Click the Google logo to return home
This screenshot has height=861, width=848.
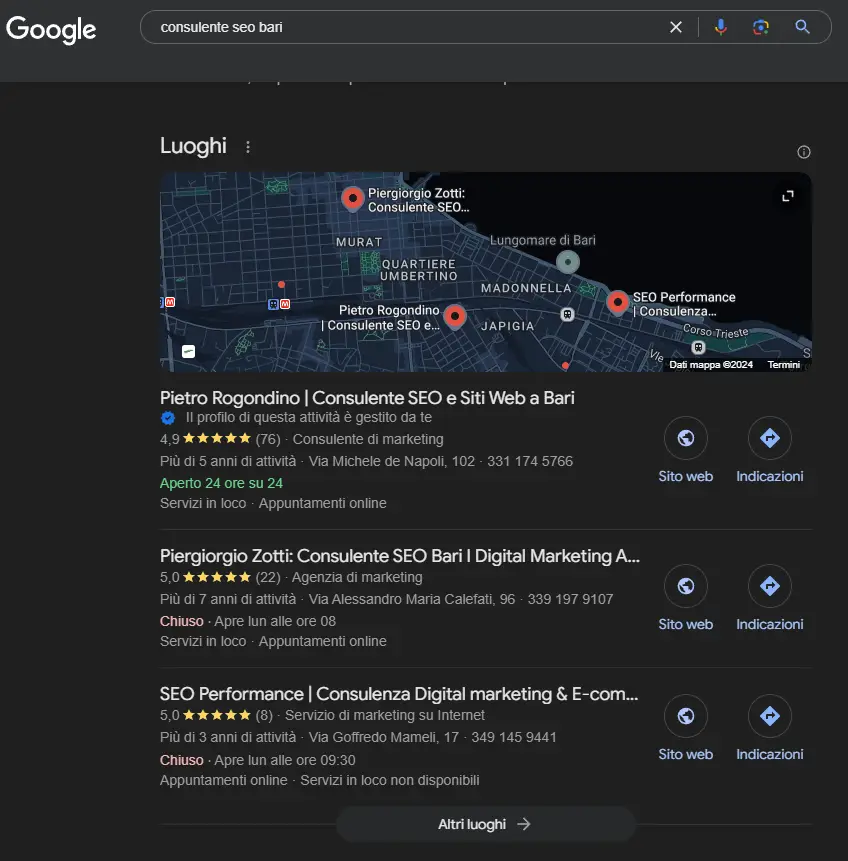click(x=51, y=30)
